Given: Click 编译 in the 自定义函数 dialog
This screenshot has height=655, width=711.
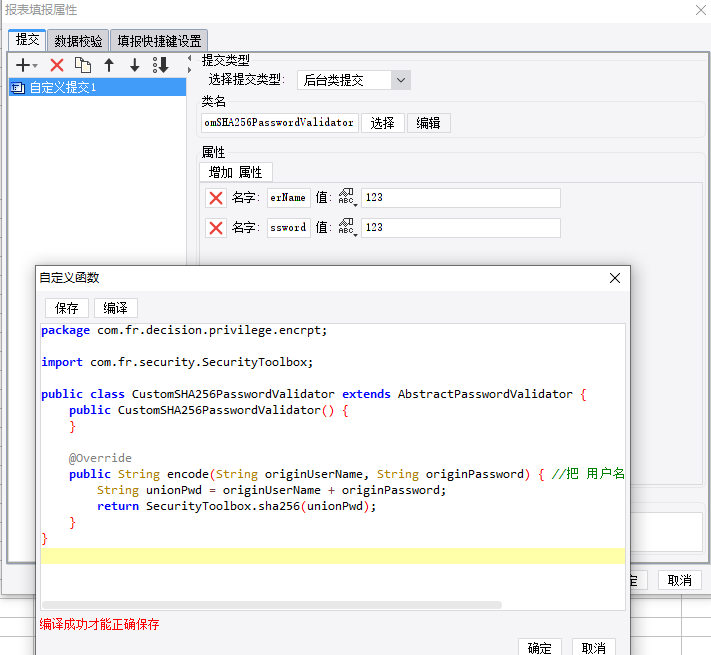Looking at the screenshot, I should pyautogui.click(x=116, y=308).
